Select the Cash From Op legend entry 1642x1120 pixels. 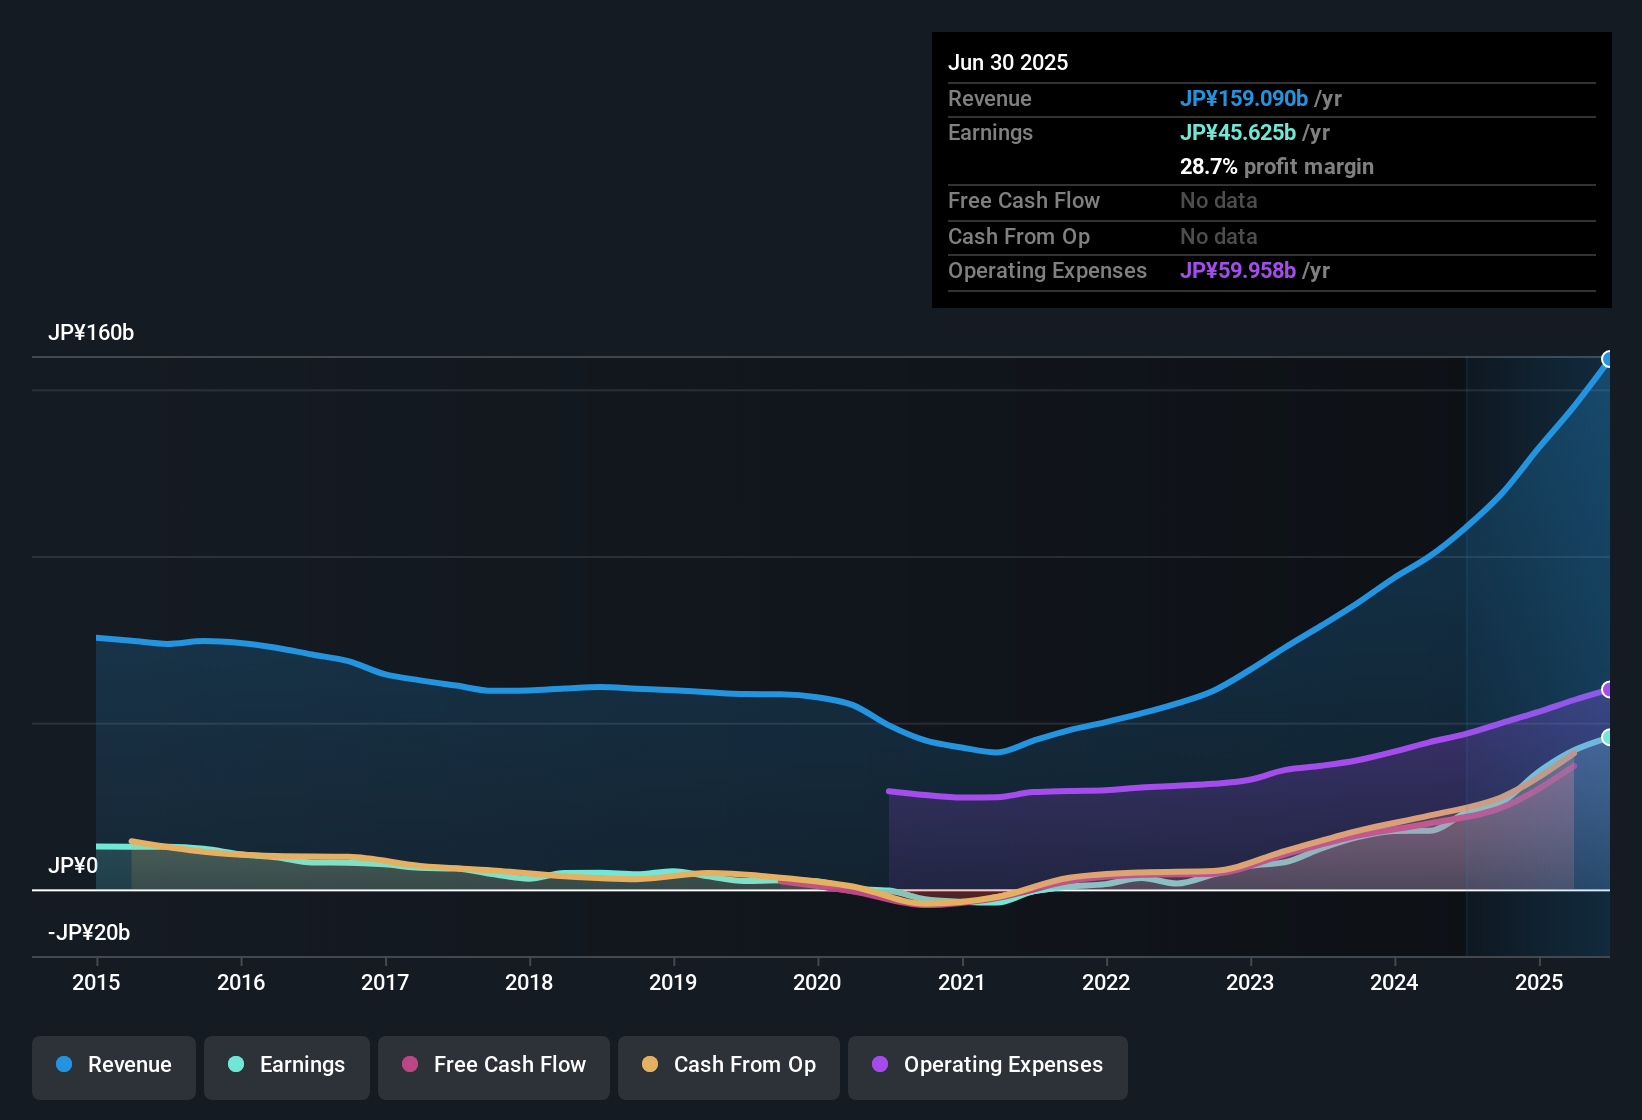pyautogui.click(x=729, y=1065)
